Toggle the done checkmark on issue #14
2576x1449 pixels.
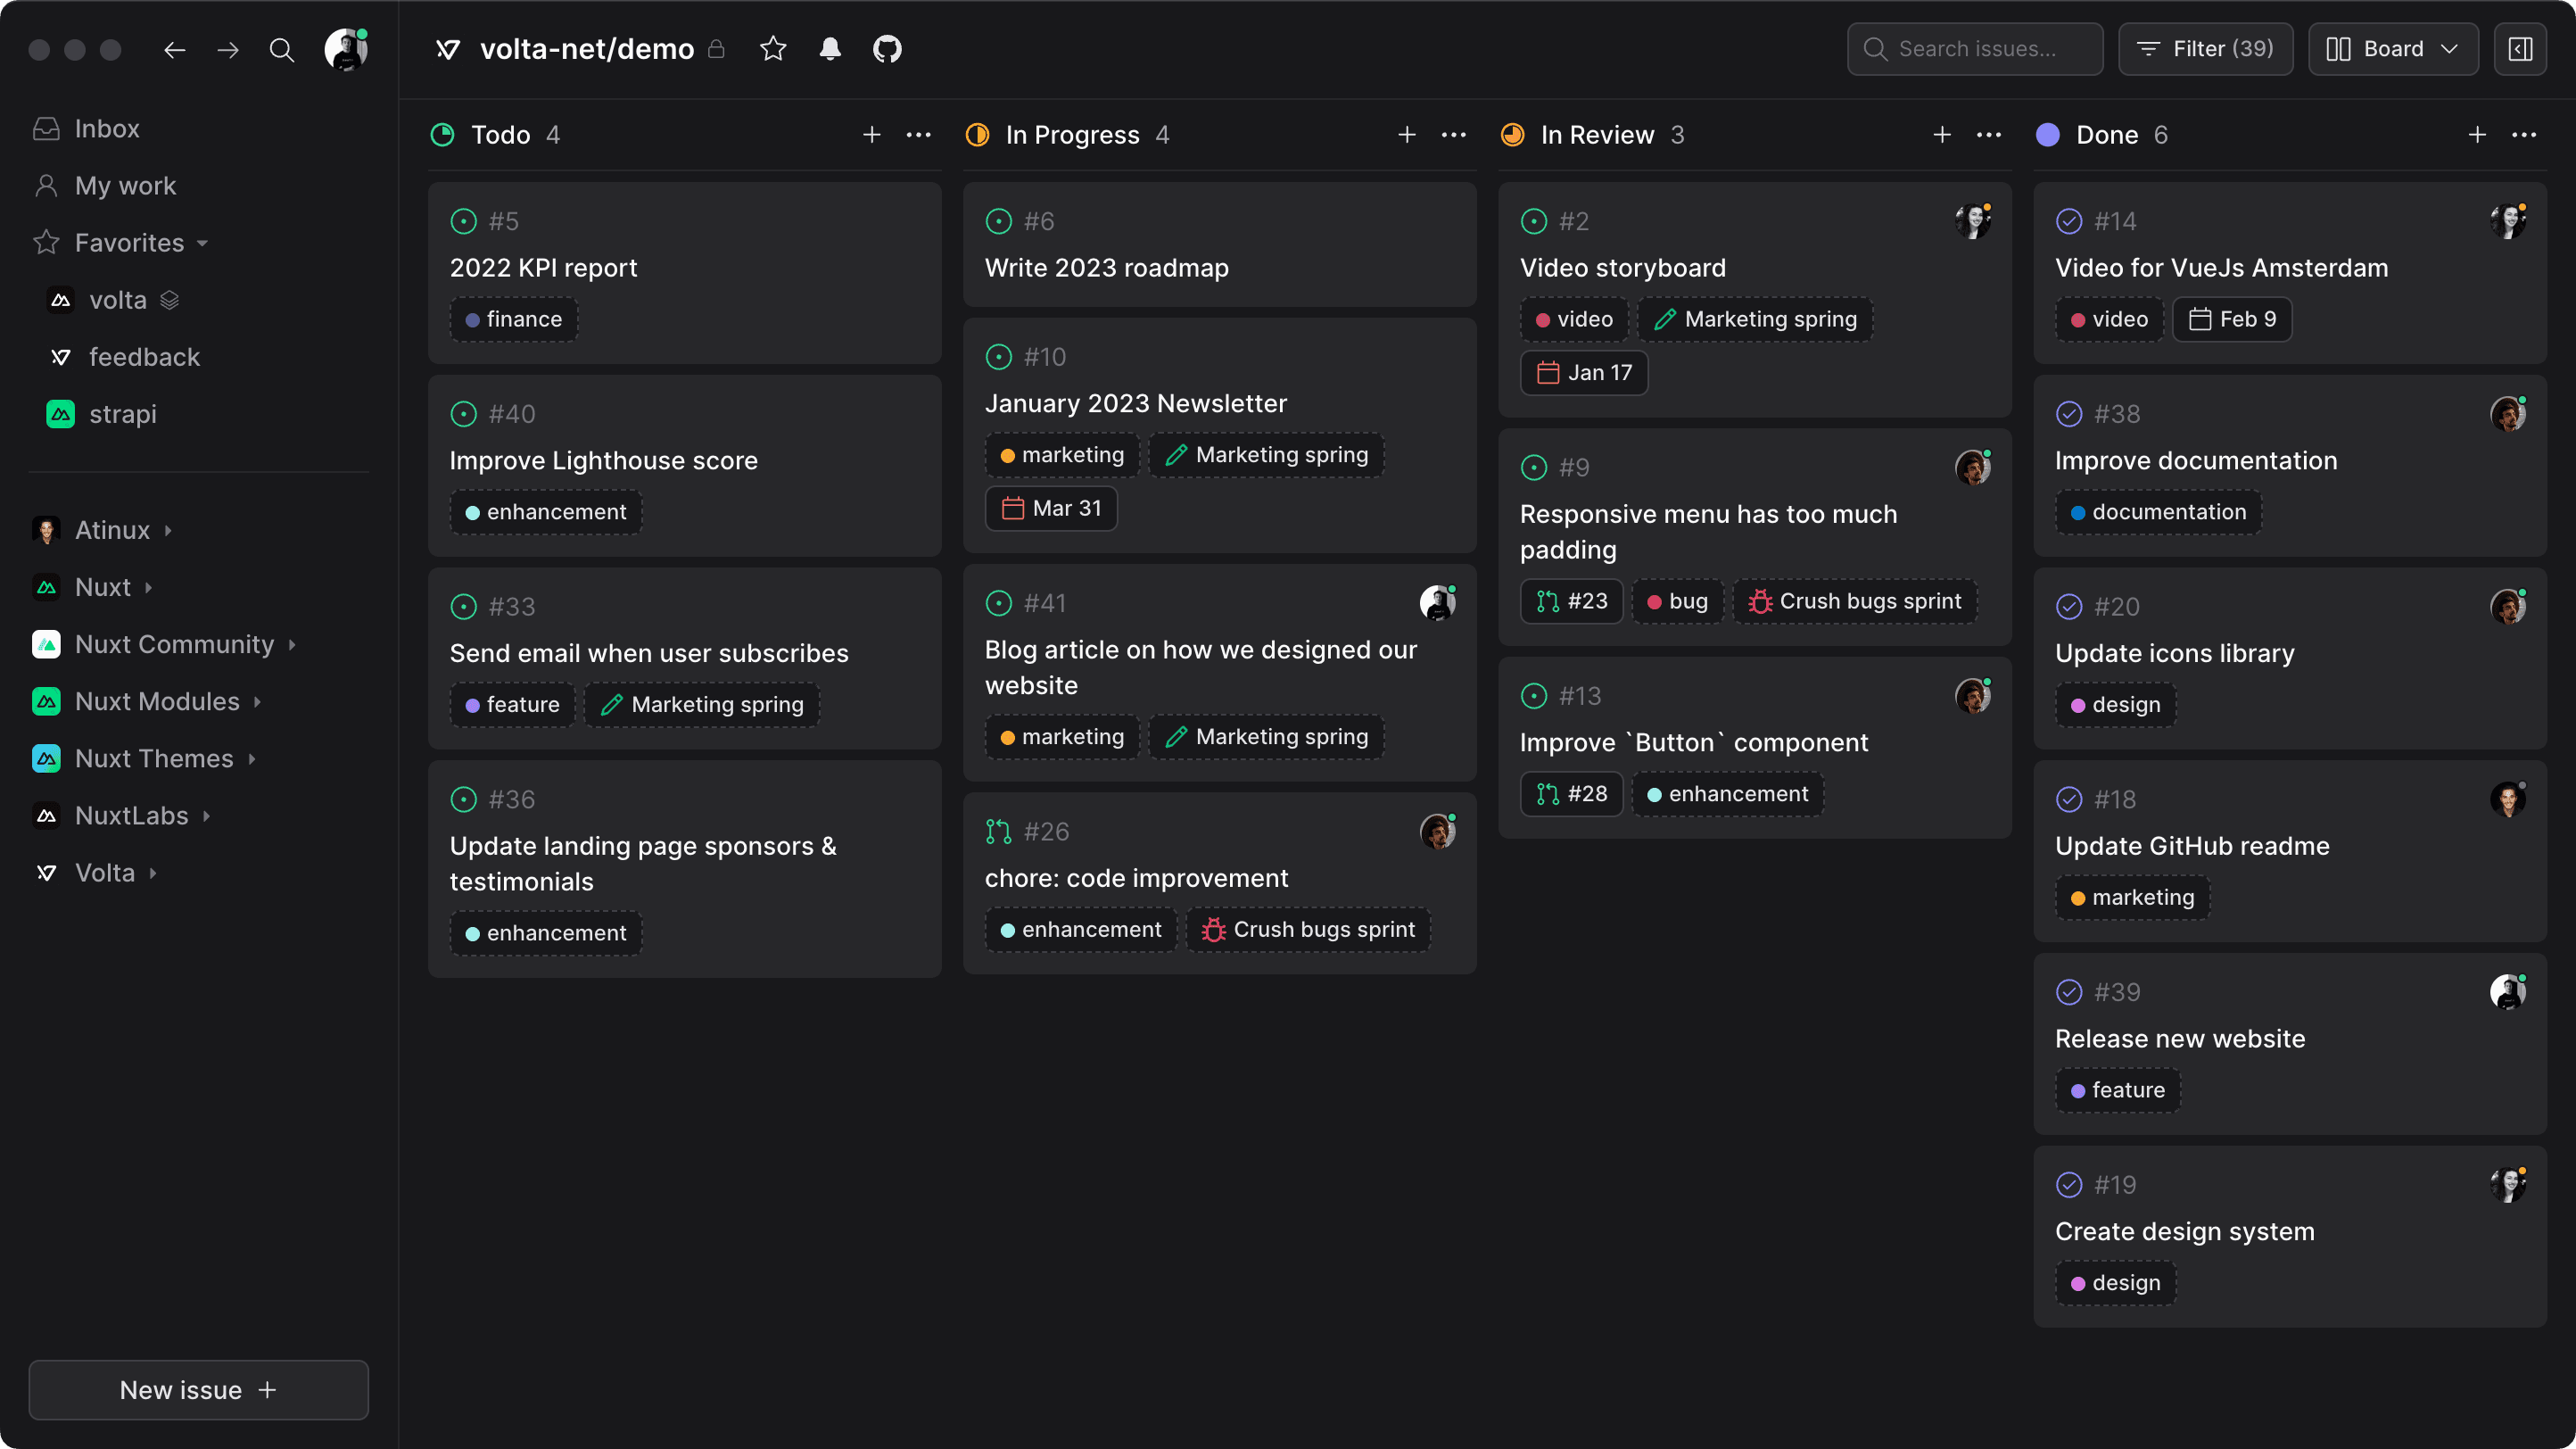point(2069,221)
